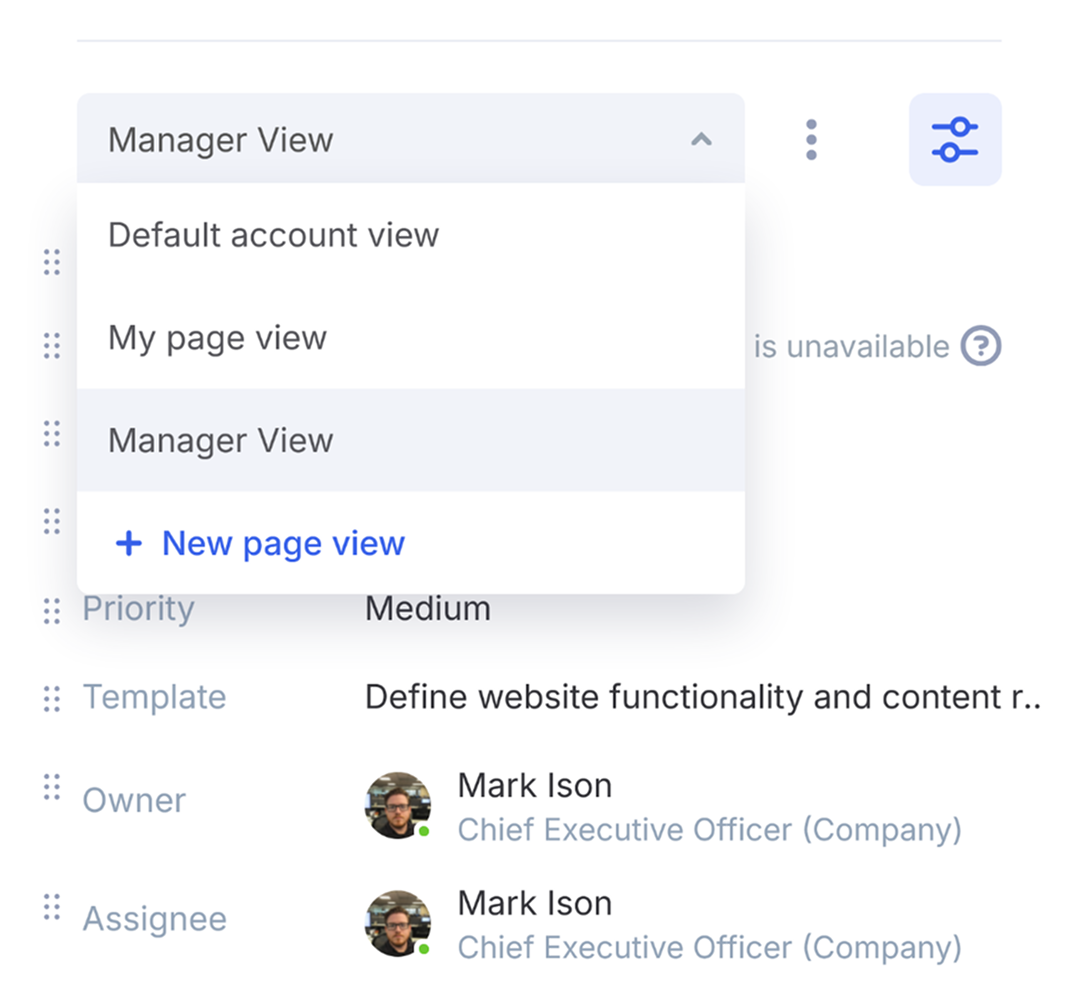Viewport: 1085px width, 986px height.
Task: Choose Manager View from the list
Action: [x=220, y=441]
